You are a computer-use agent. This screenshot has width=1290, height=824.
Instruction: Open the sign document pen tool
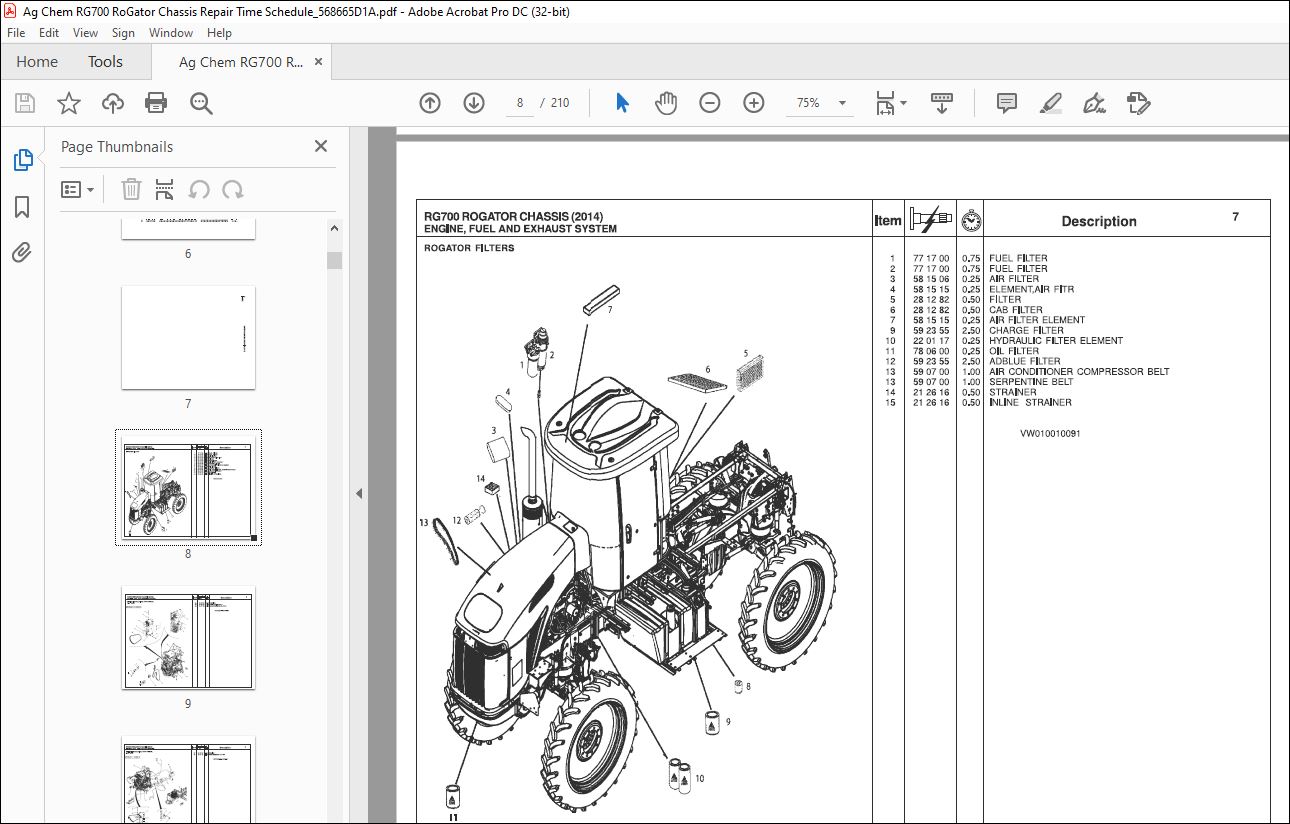point(1094,103)
